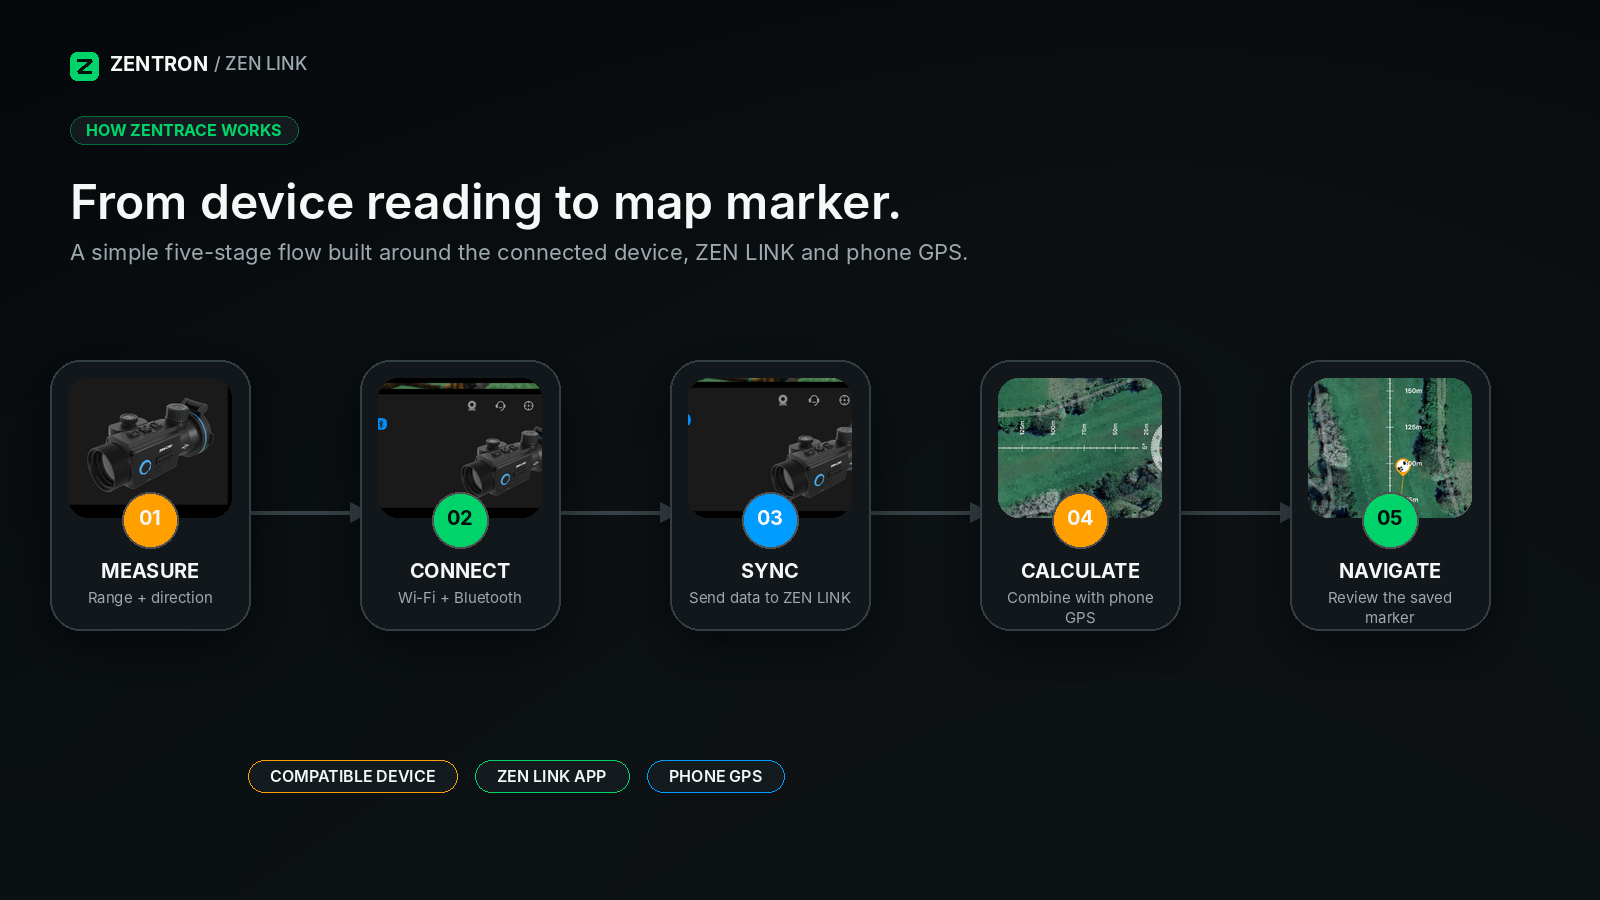1600x900 pixels.
Task: Click the Range + direction caption
Action: (150, 598)
